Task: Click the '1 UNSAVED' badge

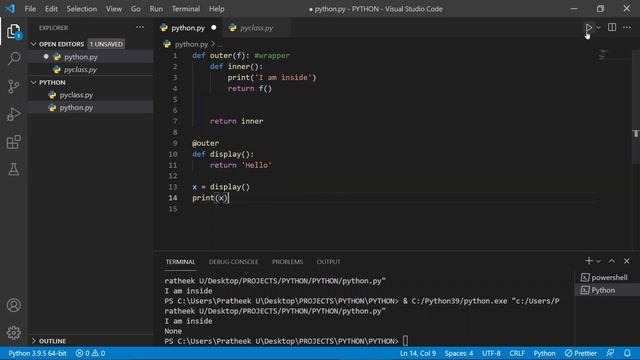Action: pos(106,44)
